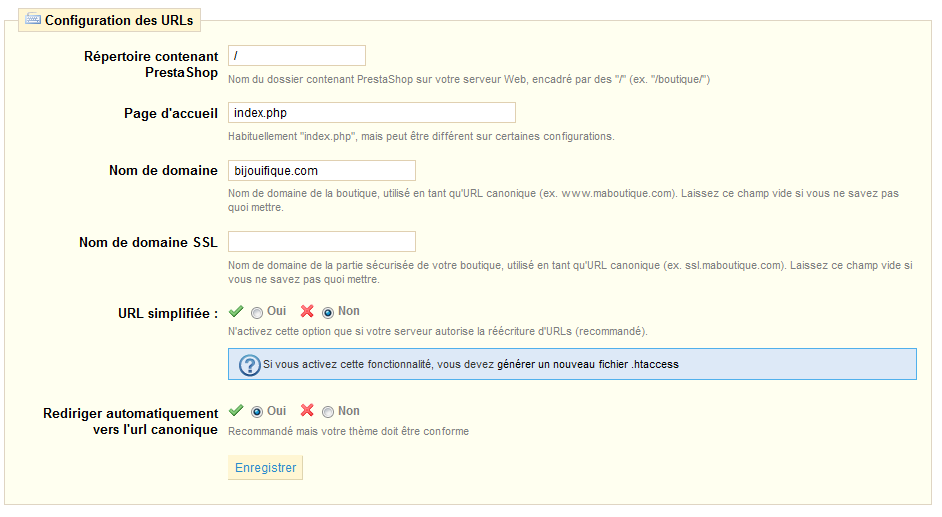
Task: Focus the Nom de domaine field
Action: (x=322, y=171)
